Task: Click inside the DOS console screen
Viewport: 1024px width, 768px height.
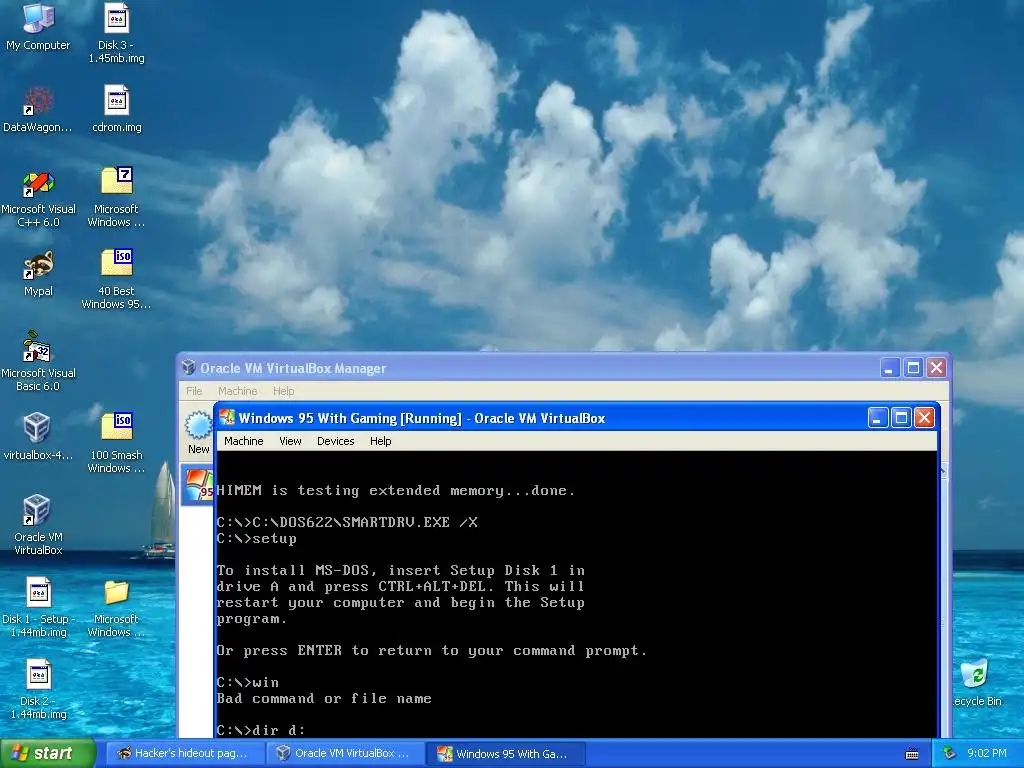Action: pos(577,594)
